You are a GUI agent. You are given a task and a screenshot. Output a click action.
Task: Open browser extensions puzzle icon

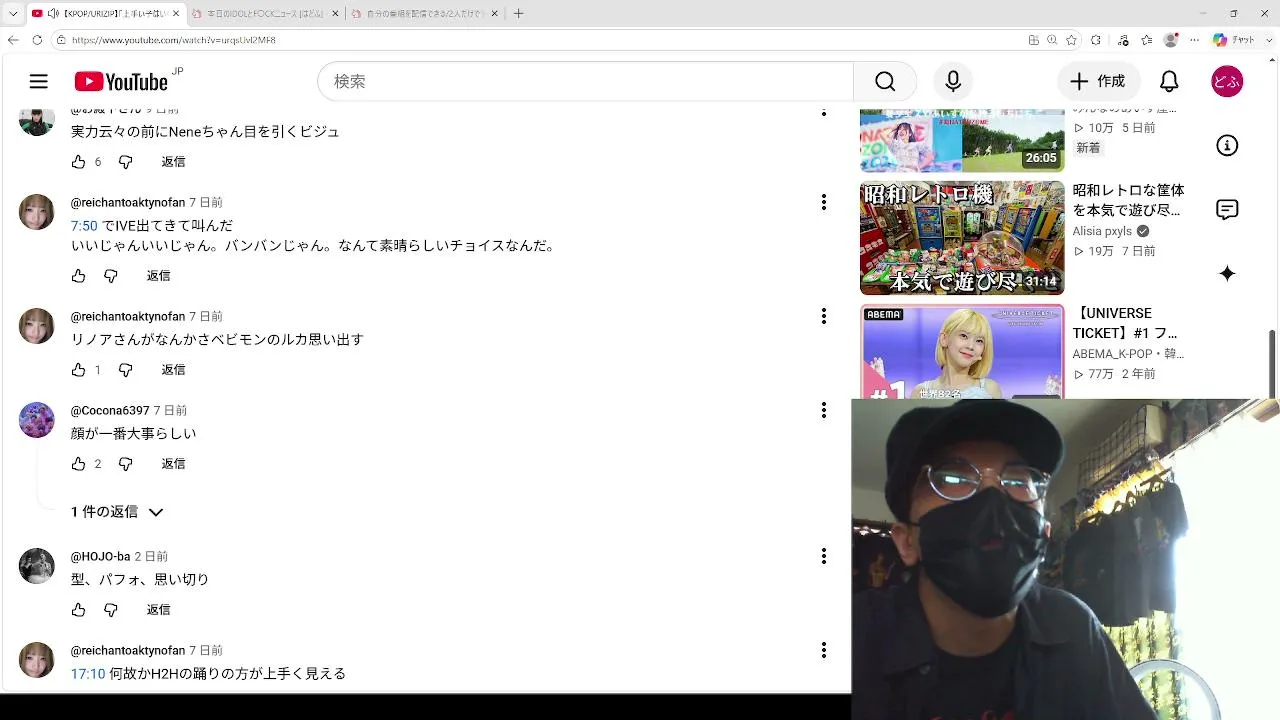(x=1096, y=40)
